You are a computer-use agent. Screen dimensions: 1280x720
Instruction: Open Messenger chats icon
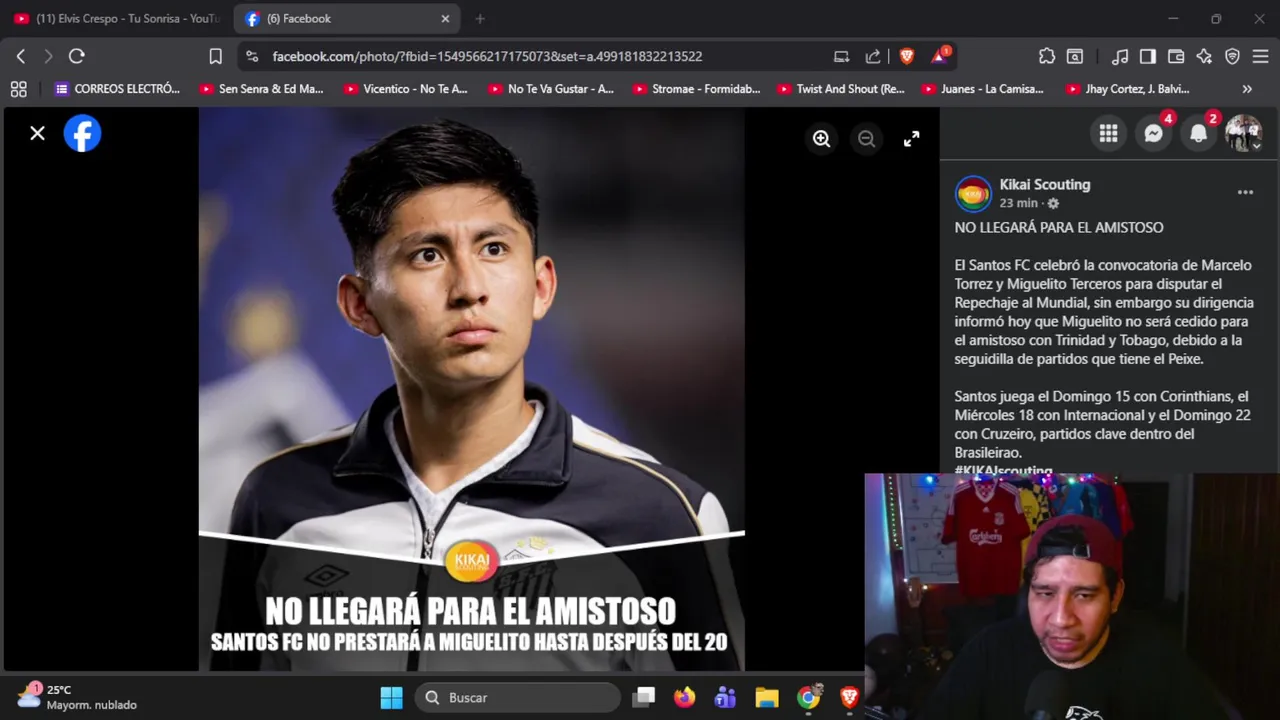[x=1153, y=134]
